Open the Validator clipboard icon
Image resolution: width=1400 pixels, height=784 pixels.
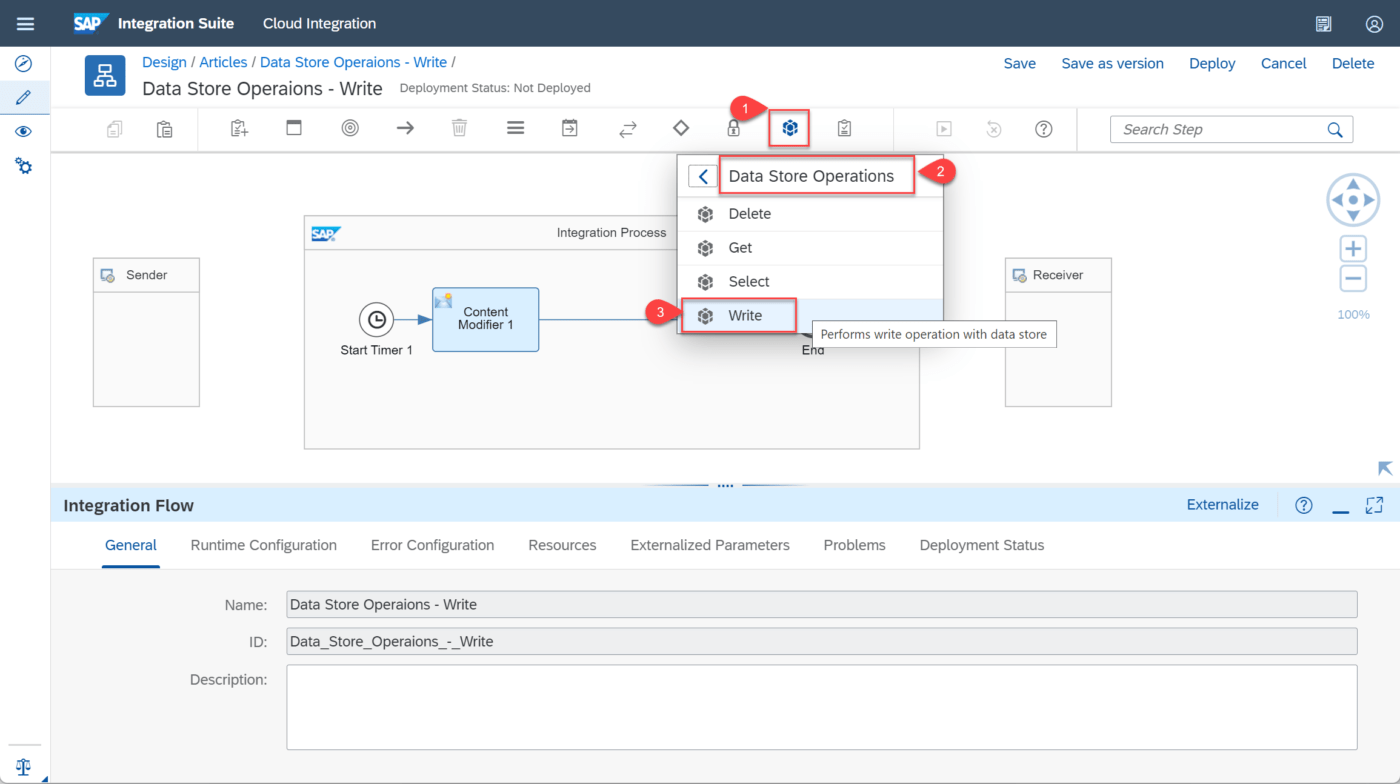pyautogui.click(x=845, y=128)
